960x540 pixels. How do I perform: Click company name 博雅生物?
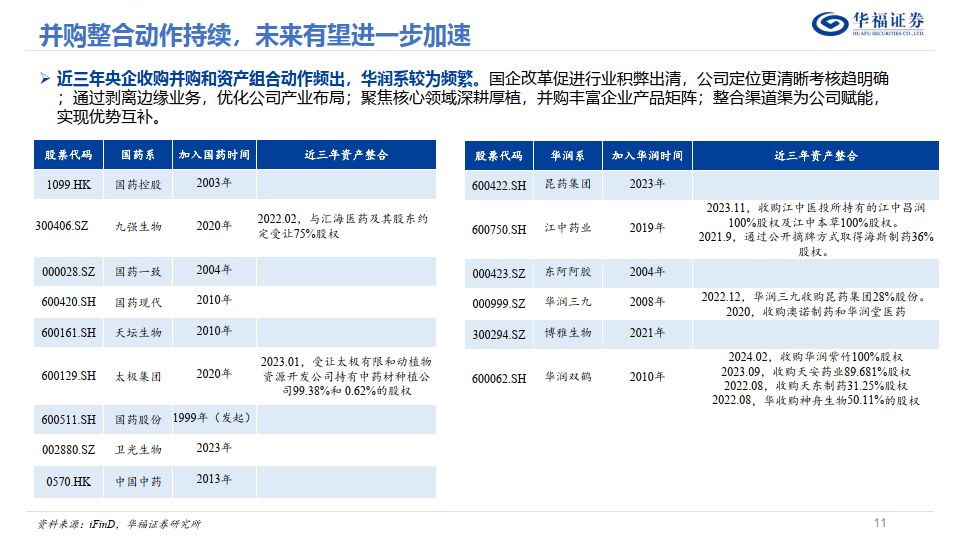coord(568,333)
